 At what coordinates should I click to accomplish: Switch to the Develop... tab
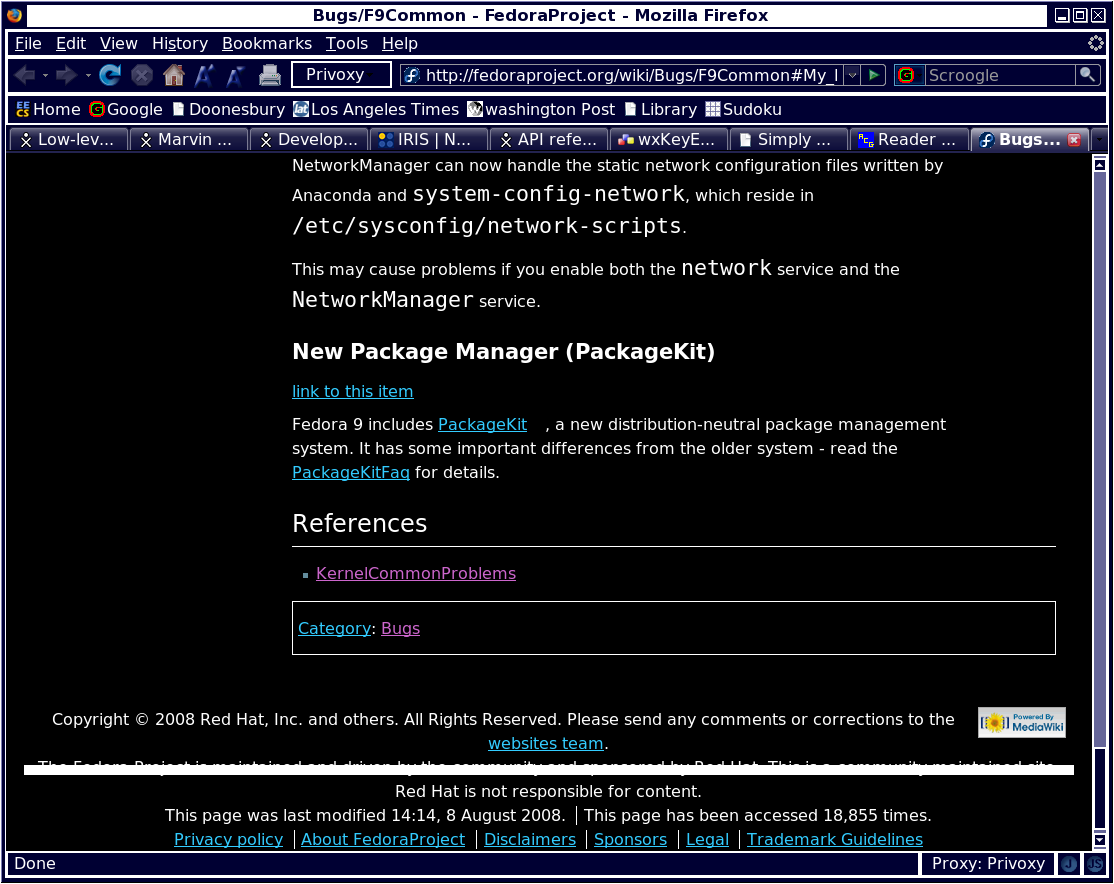click(308, 140)
